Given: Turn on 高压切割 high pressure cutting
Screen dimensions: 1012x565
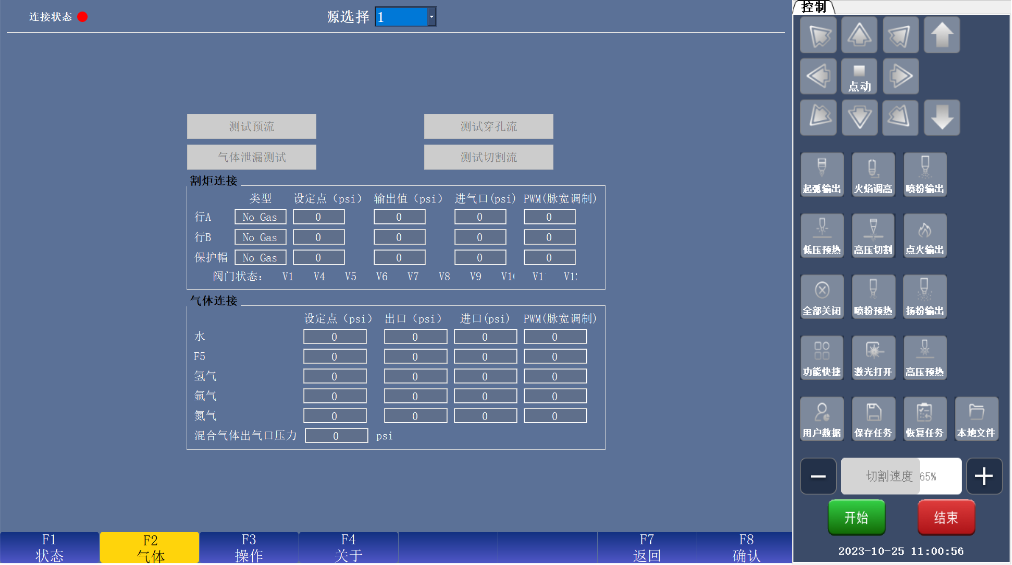Looking at the screenshot, I should [x=873, y=236].
